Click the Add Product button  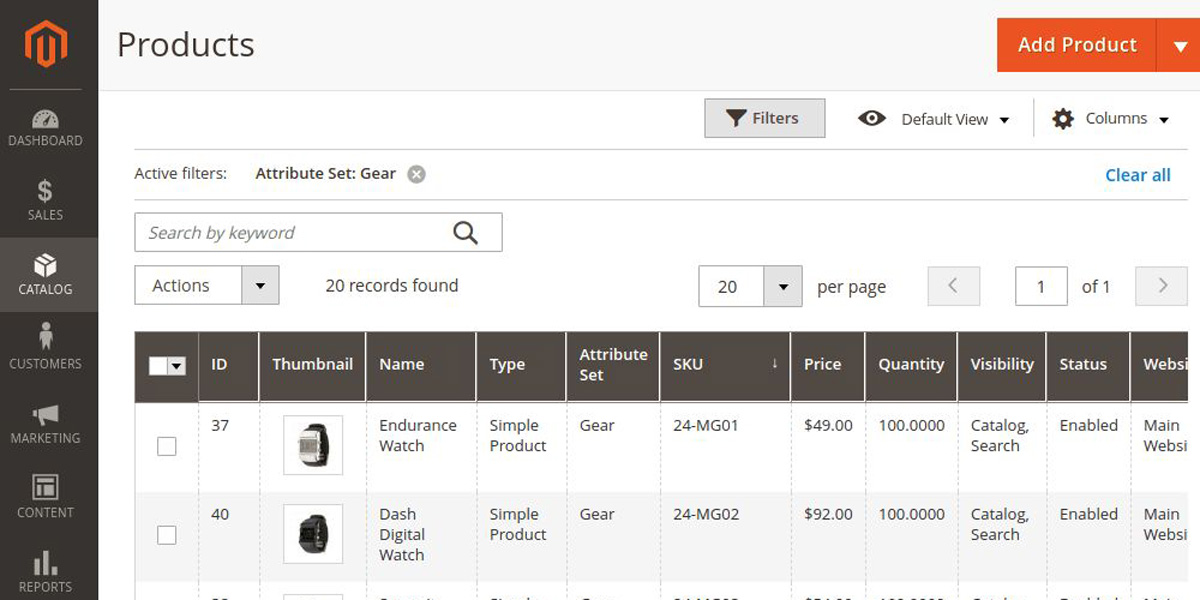coord(1077,45)
